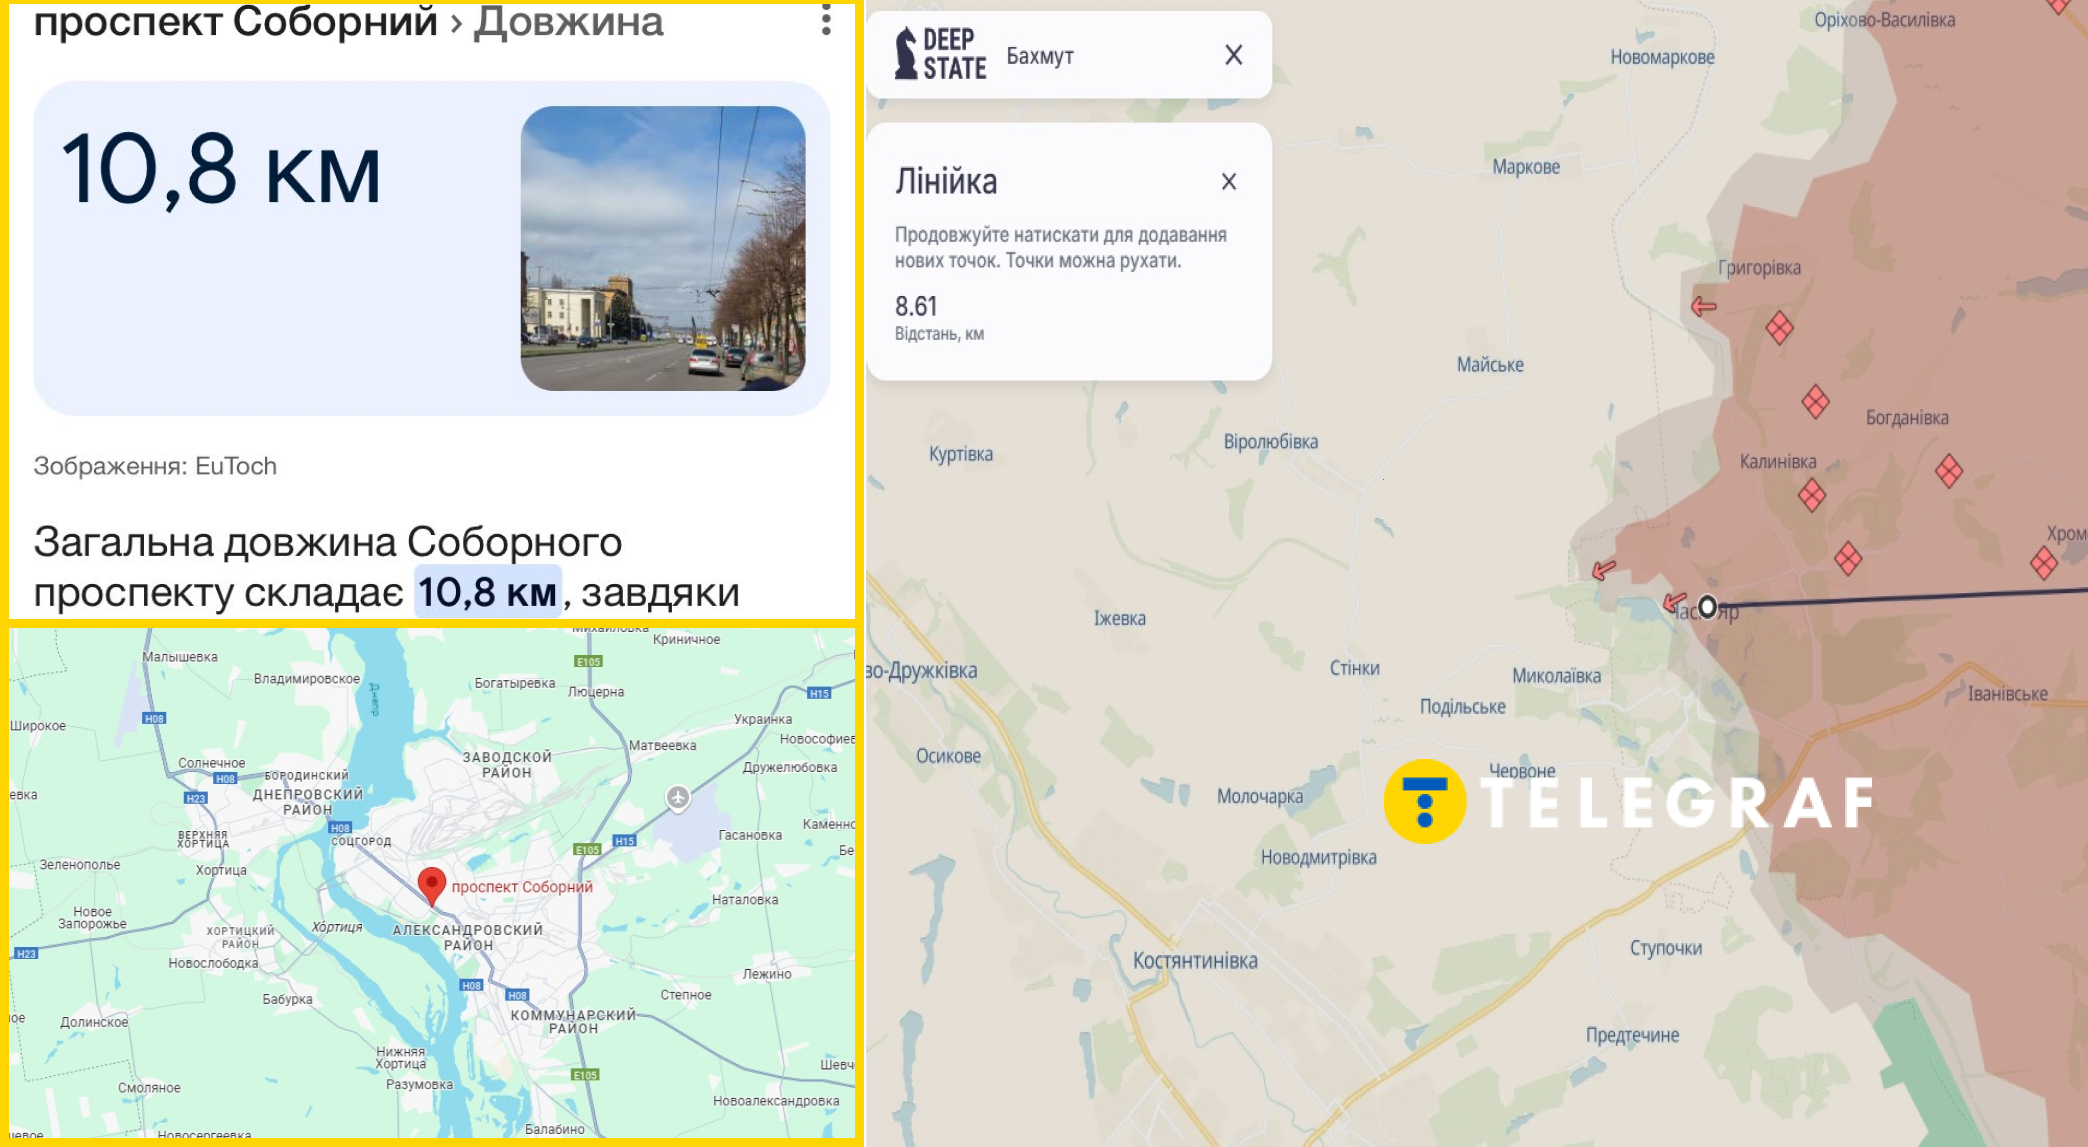This screenshot has width=2088, height=1147.
Task: Click the red attack arrow near Григорівка
Action: click(x=1704, y=306)
